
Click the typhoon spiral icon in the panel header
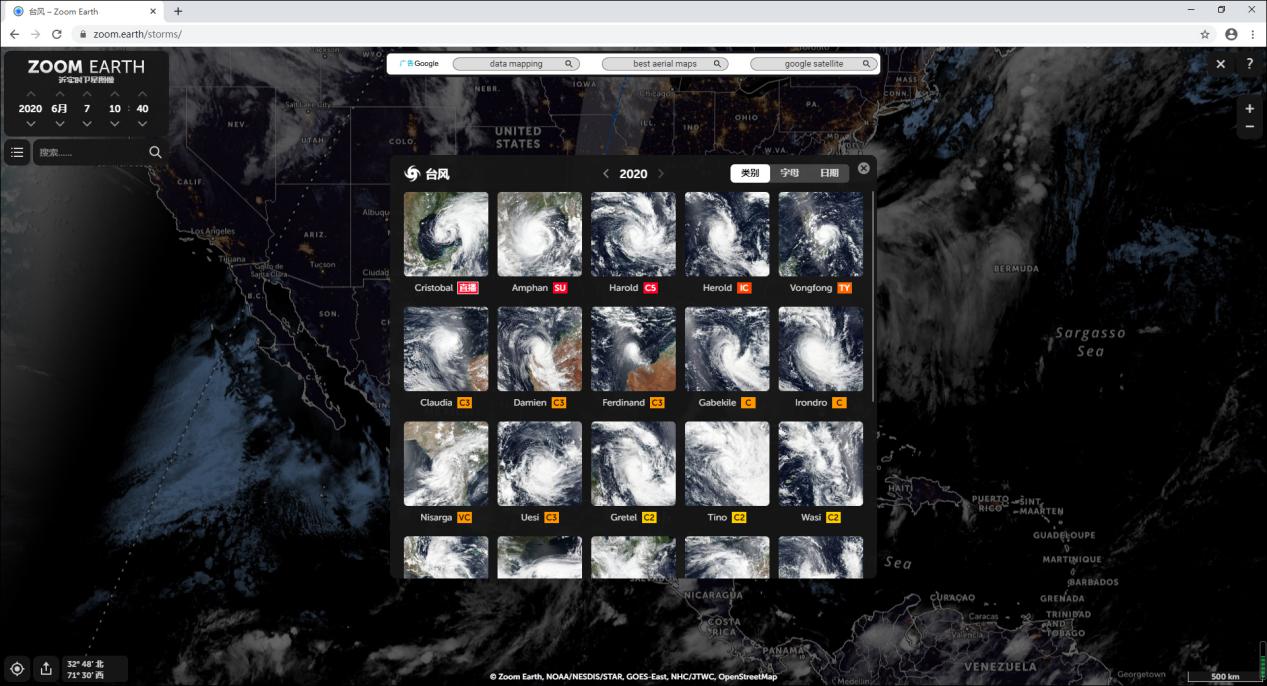[x=411, y=174]
